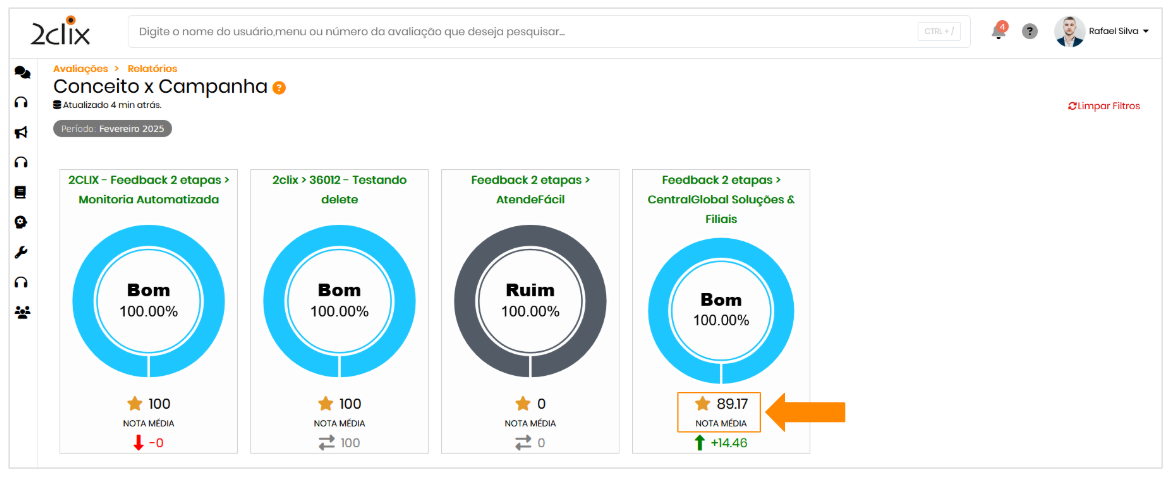Click the Relatórios breadcrumb link
The width and height of the screenshot is (1171, 482).
153,69
